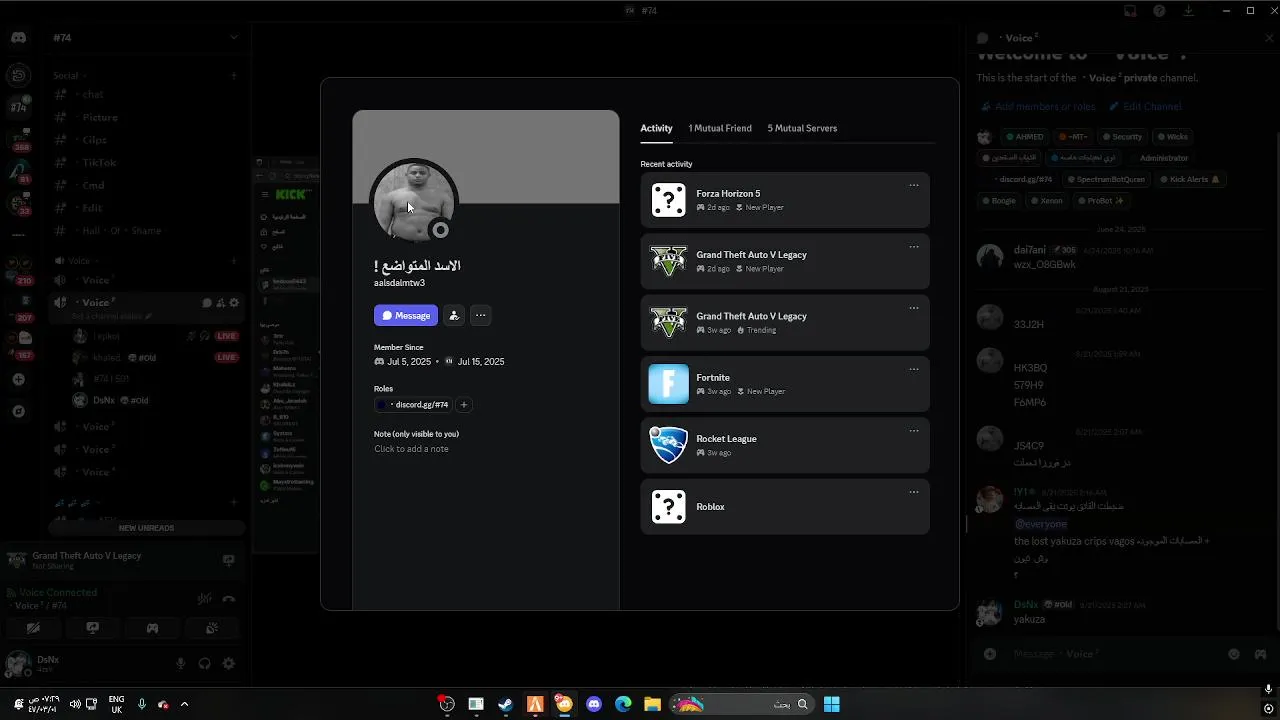Viewport: 1280px width, 720px height.
Task: Close the voice chat side panel
Action: tap(1269, 38)
